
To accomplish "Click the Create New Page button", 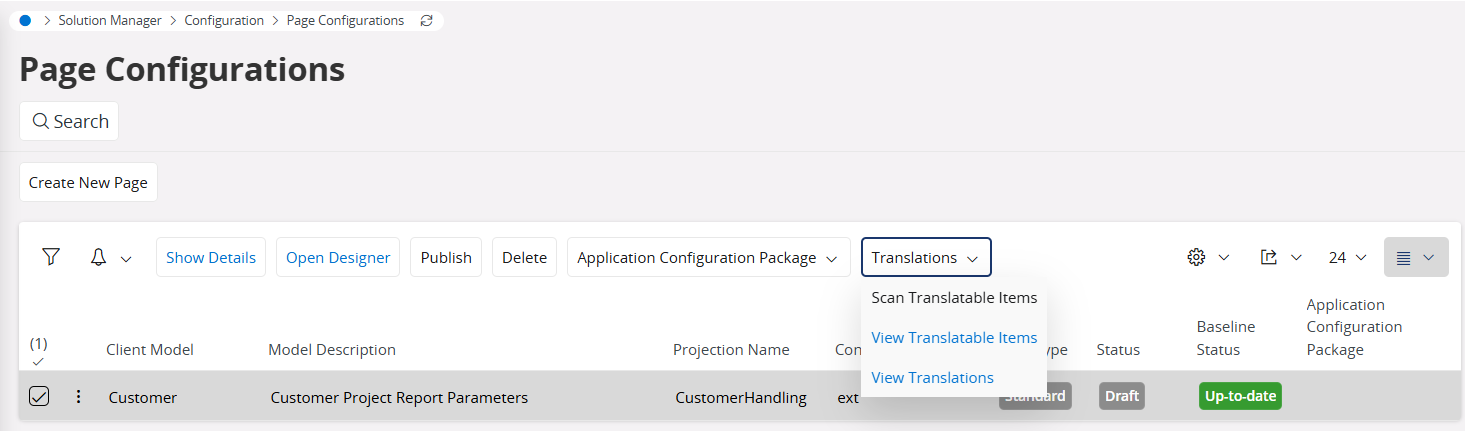I will (88, 182).
